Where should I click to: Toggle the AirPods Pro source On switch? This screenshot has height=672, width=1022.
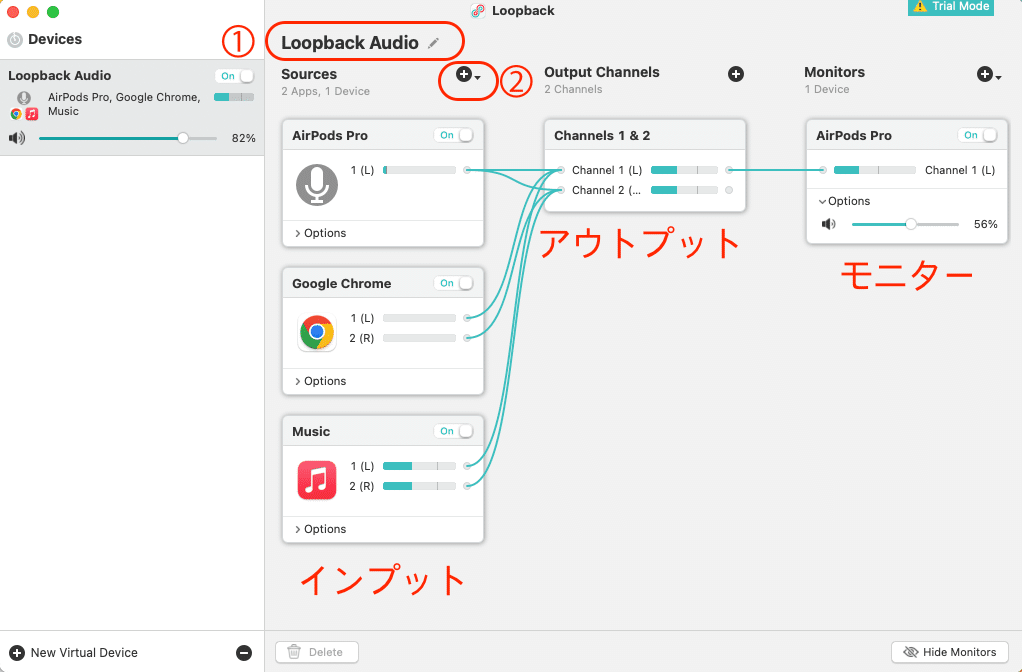[454, 136]
